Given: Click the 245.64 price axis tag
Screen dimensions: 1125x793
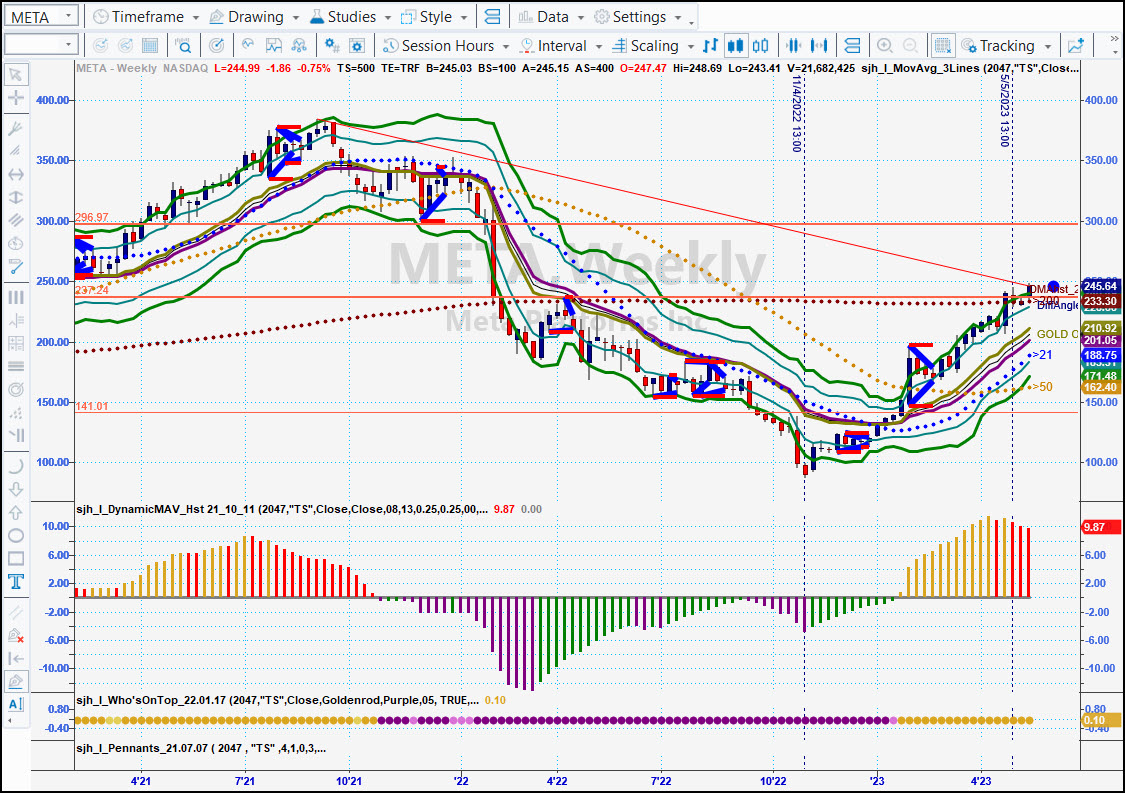Looking at the screenshot, I should (1101, 286).
